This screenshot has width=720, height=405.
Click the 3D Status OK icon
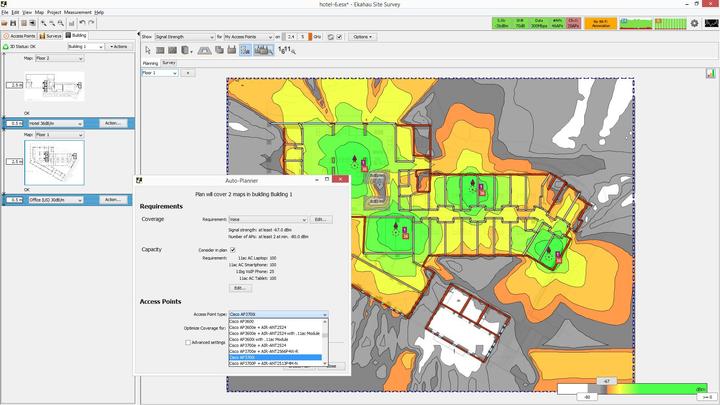point(6,46)
